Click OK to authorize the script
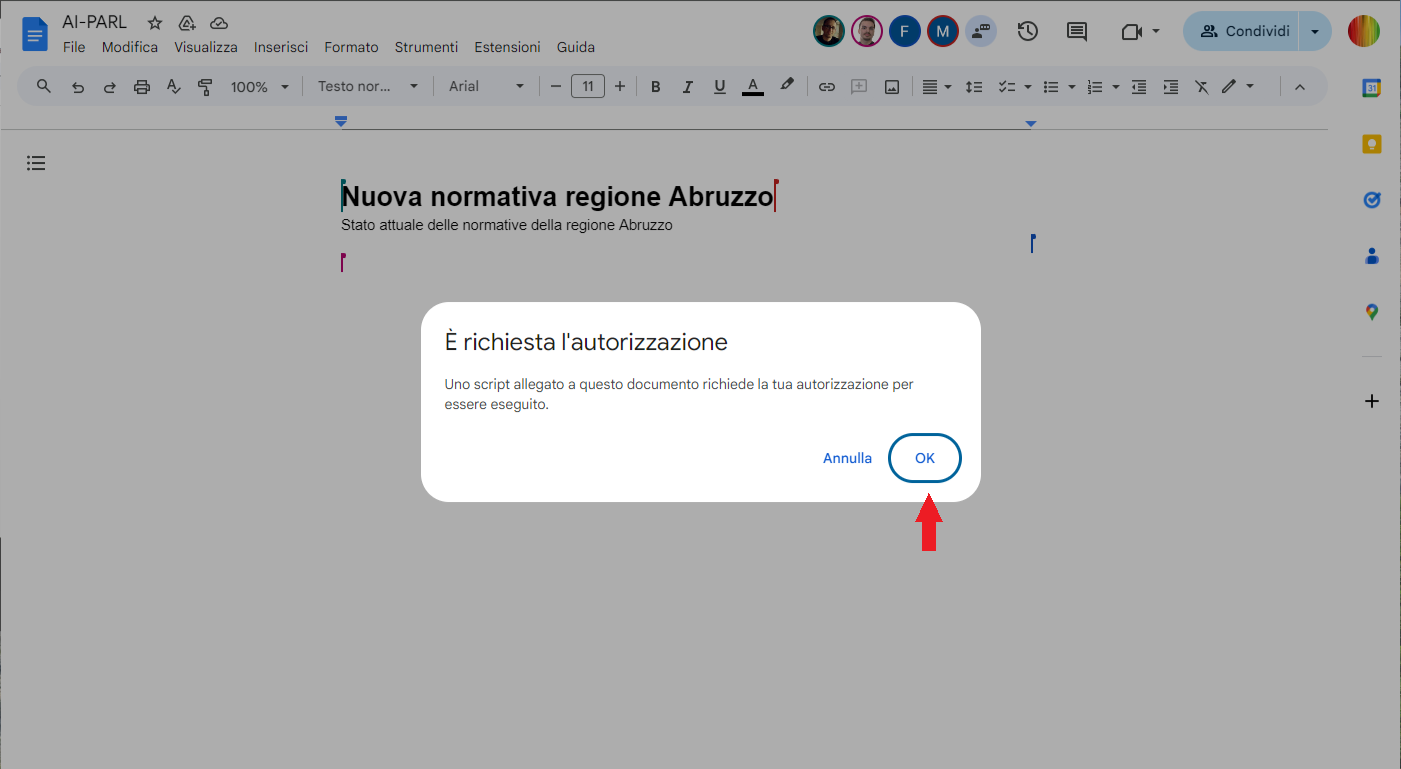 924,458
